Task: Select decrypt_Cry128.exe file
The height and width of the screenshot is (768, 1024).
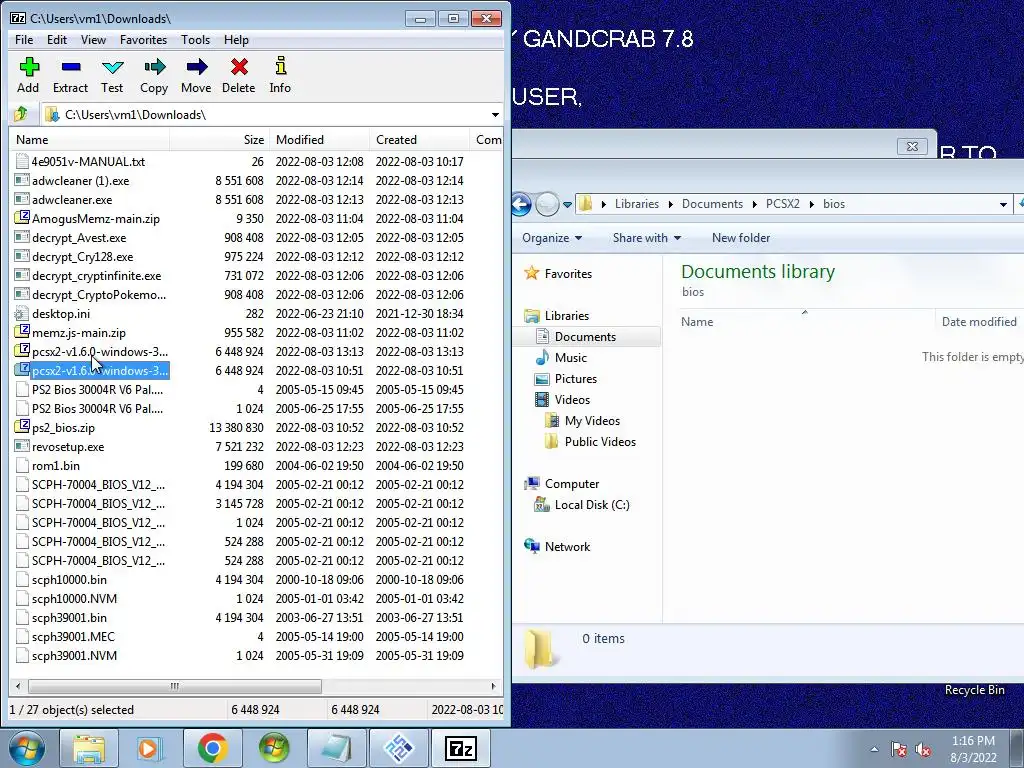Action: coord(82,257)
